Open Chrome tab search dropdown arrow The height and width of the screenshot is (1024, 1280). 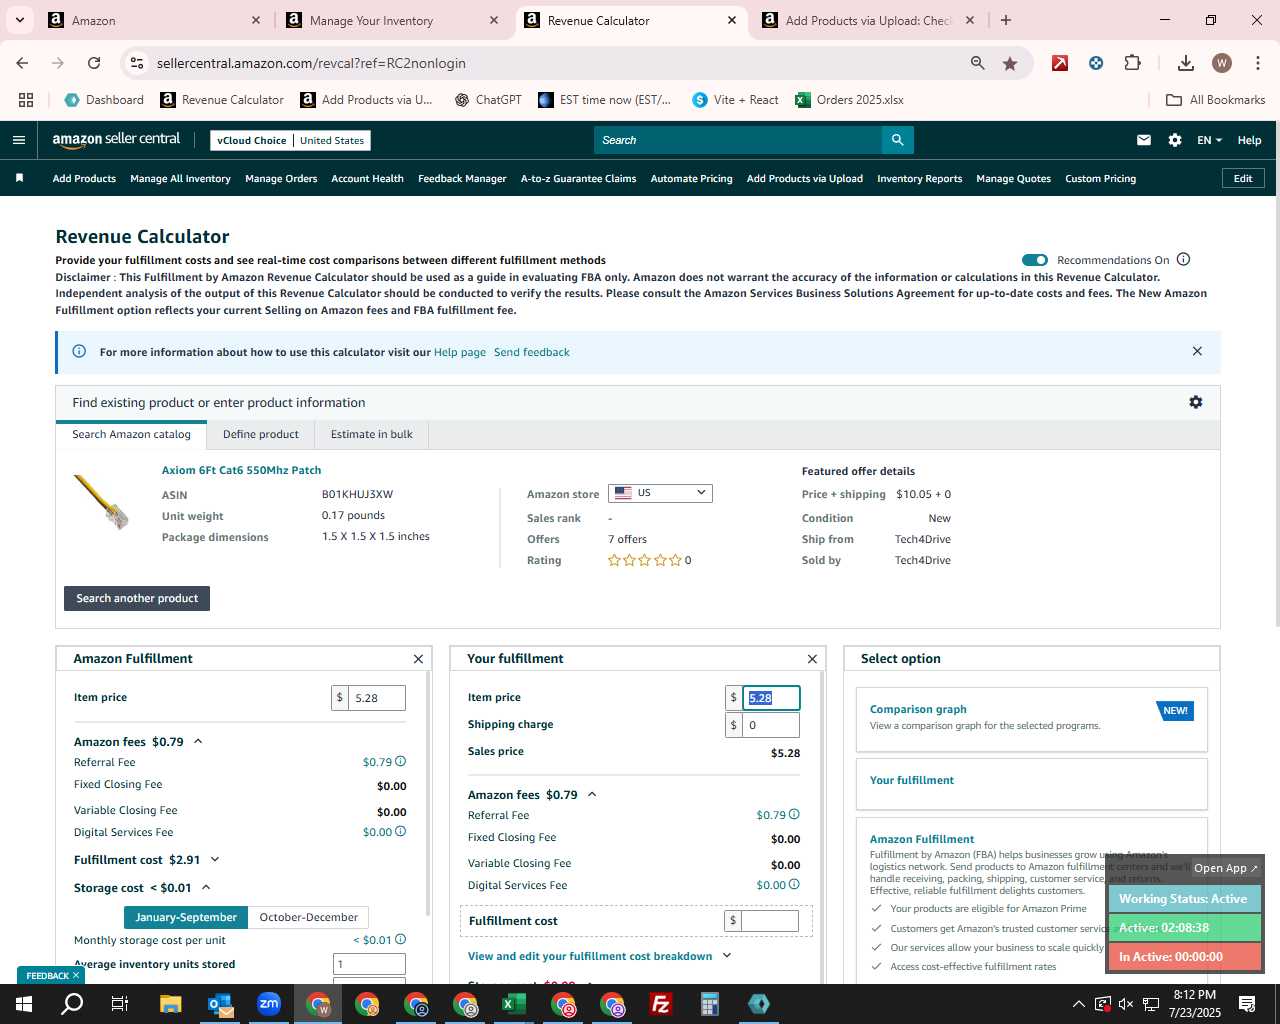click(19, 20)
